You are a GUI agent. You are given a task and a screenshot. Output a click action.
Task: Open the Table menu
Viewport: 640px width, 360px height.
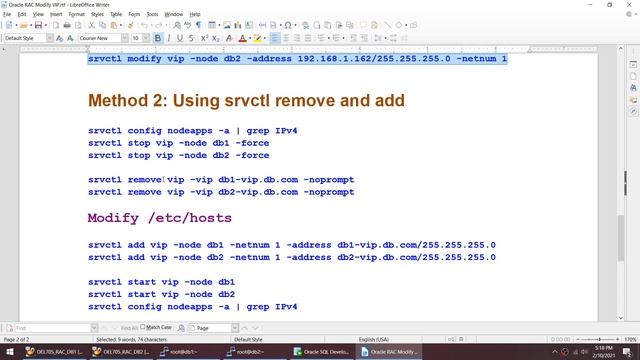[x=116, y=14]
